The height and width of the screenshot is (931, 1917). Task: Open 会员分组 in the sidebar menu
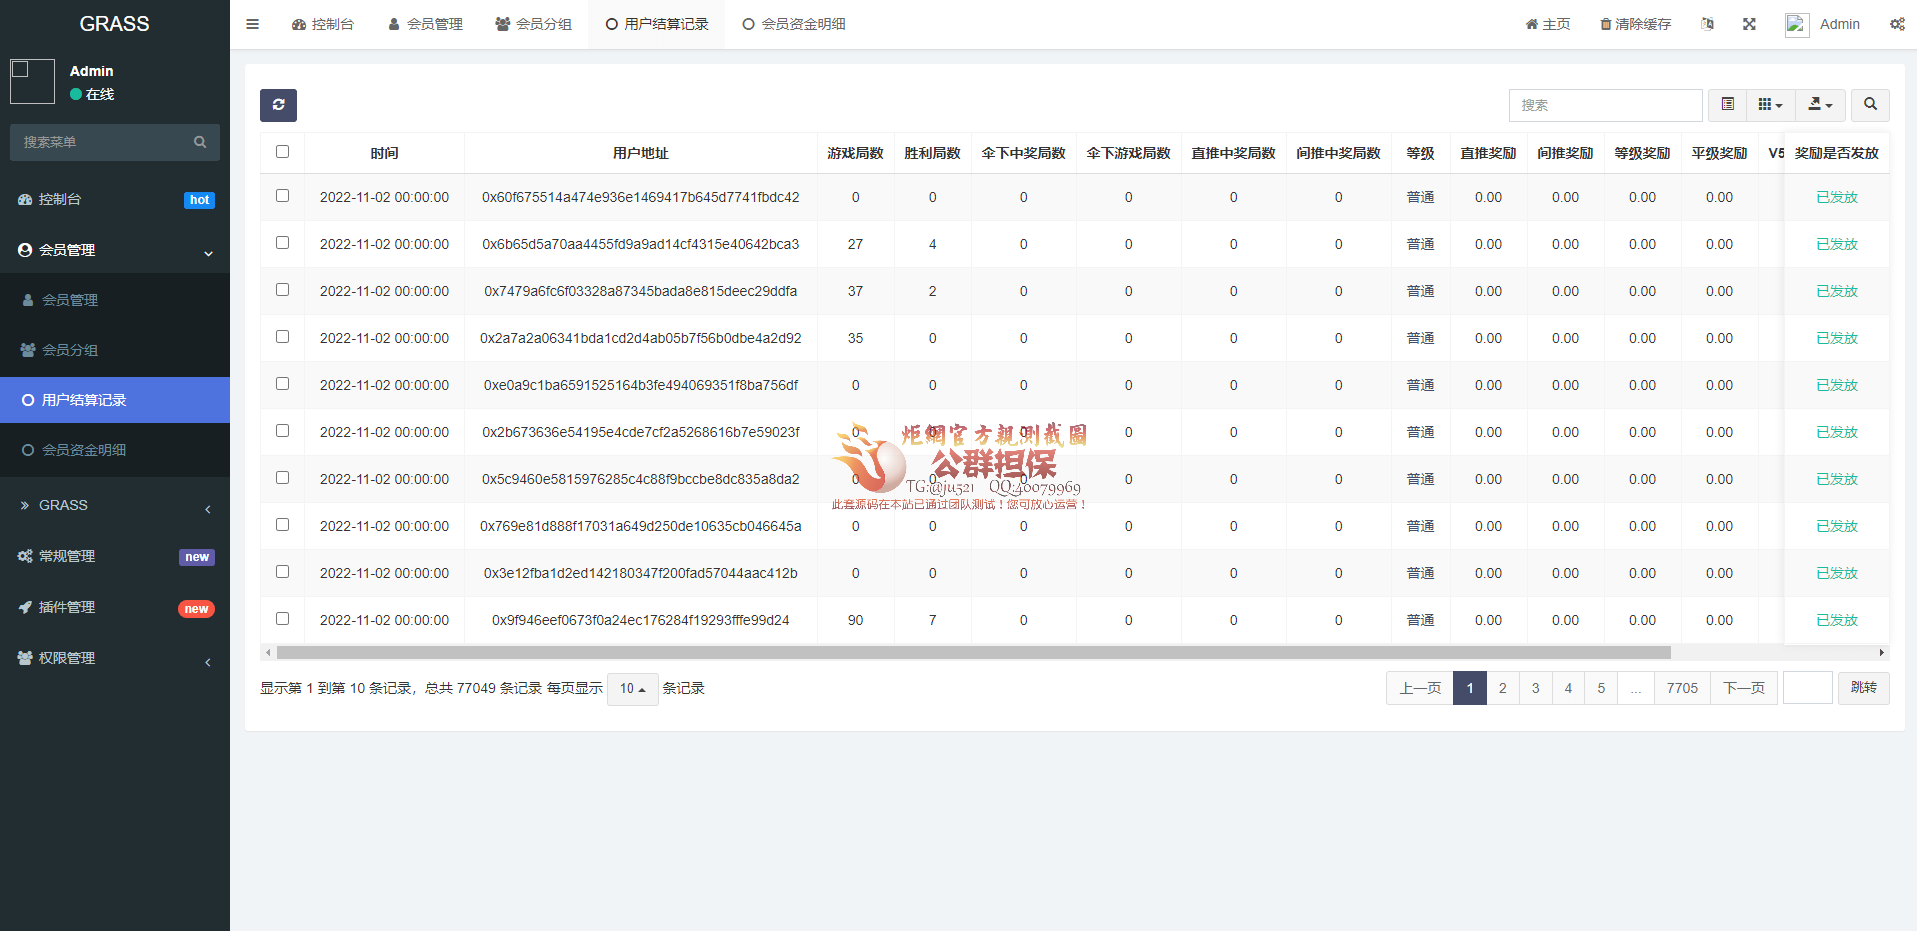[x=70, y=350]
